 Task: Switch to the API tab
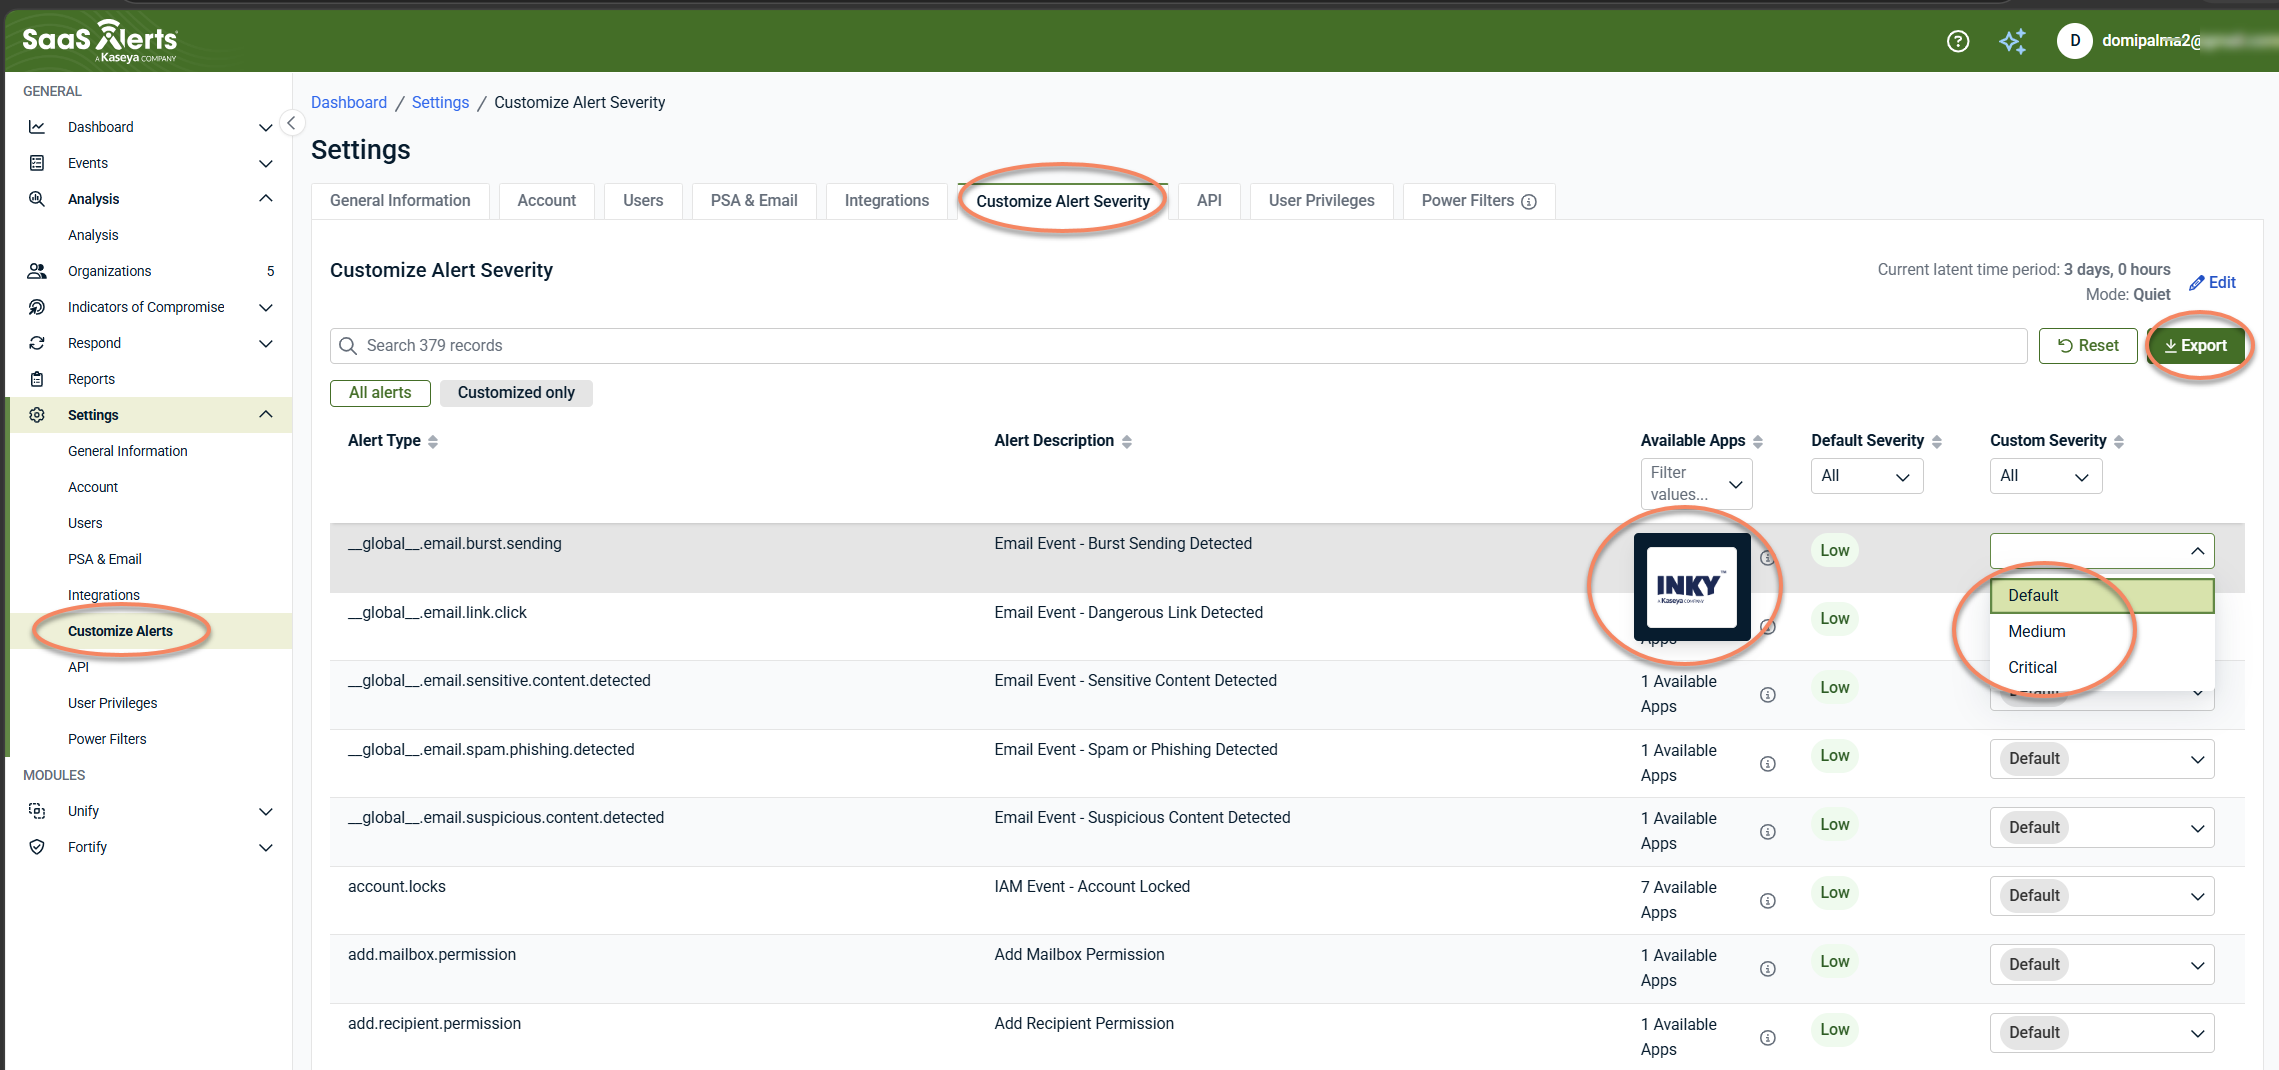point(1209,201)
